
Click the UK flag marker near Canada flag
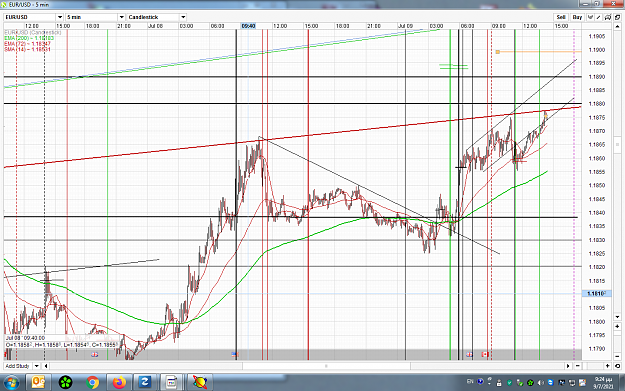469,354
